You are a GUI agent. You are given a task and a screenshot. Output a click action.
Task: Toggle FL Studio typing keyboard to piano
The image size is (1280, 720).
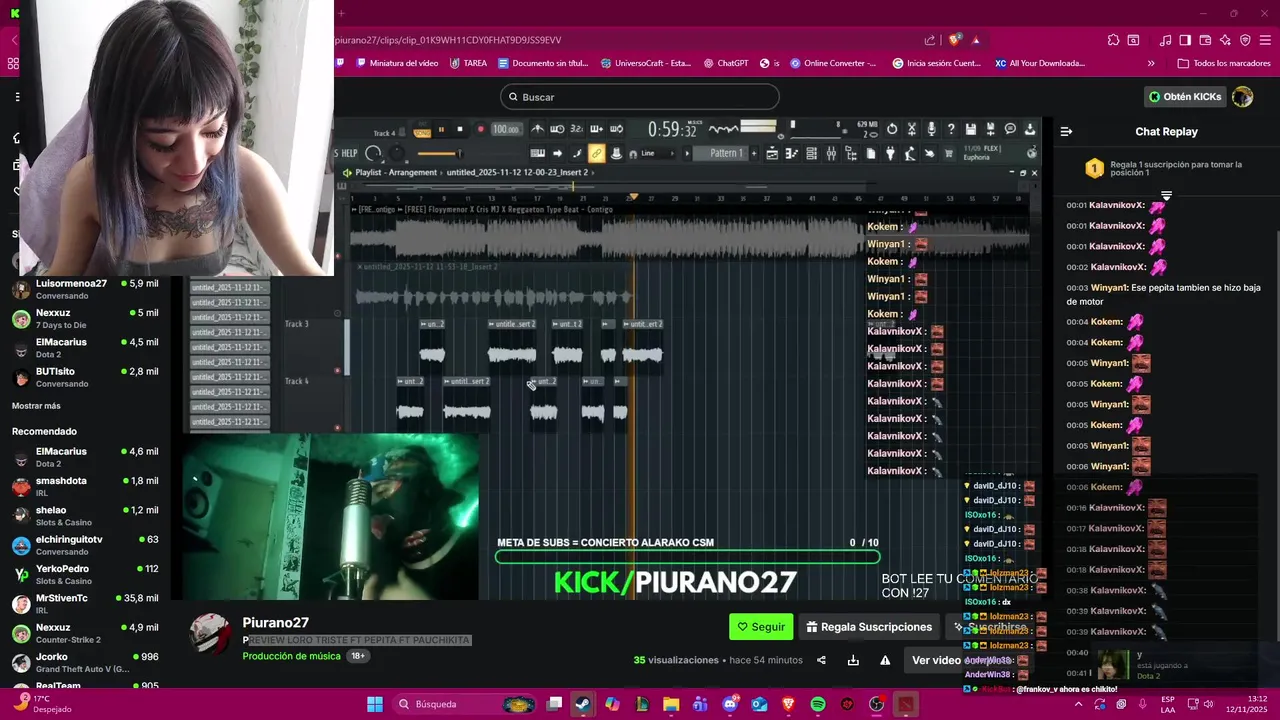click(x=537, y=153)
